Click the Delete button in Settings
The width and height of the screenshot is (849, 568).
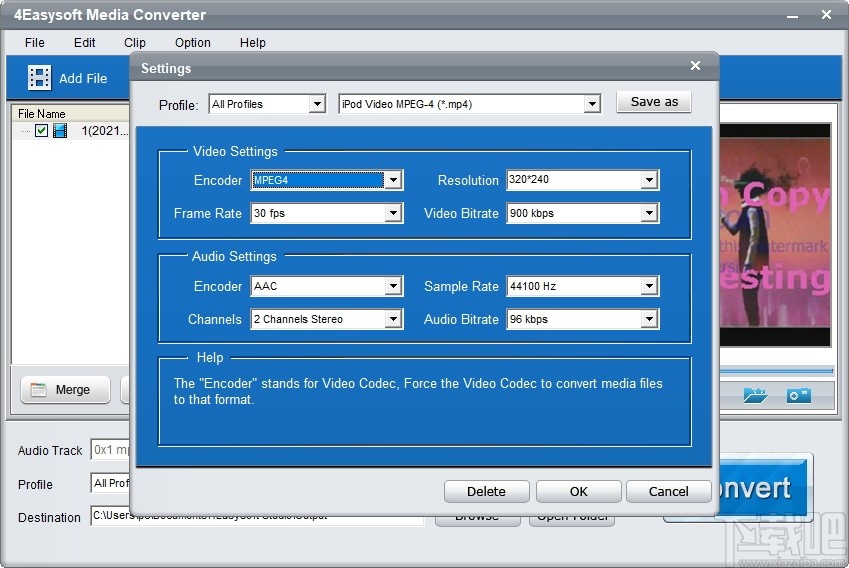pos(486,492)
